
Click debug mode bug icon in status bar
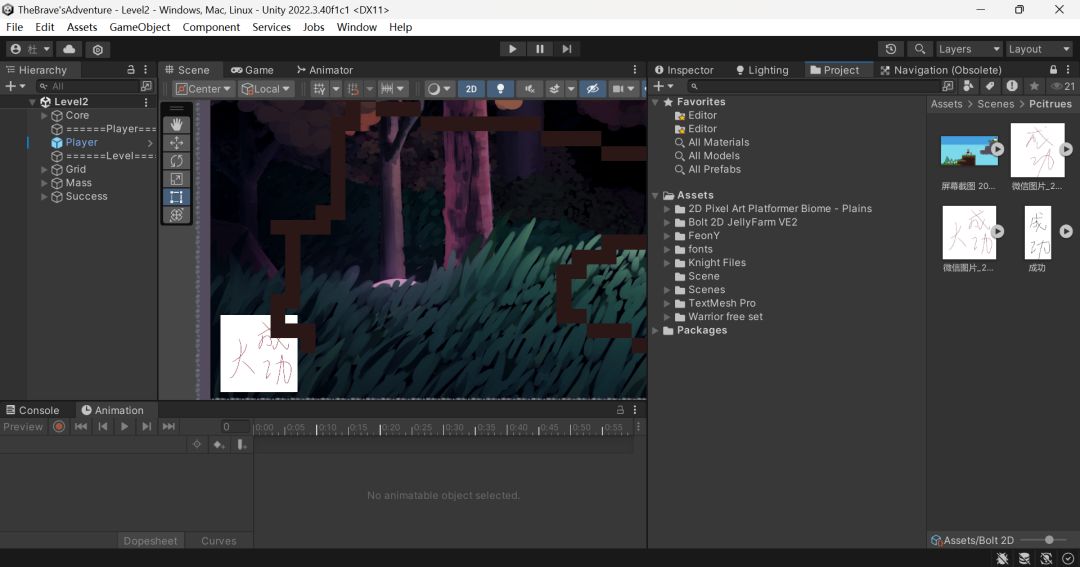coord(1002,558)
